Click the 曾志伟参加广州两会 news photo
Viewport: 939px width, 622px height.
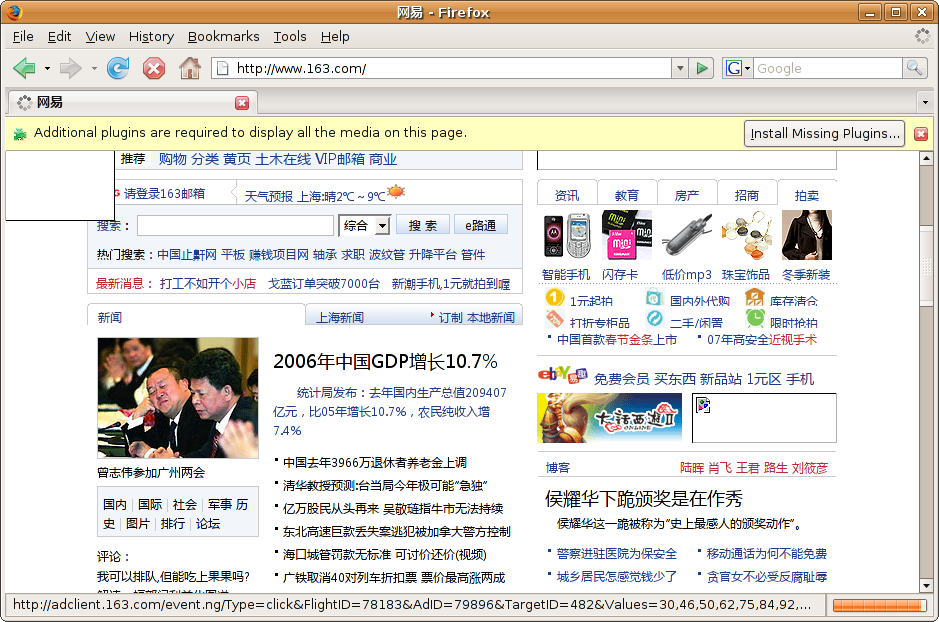click(178, 398)
